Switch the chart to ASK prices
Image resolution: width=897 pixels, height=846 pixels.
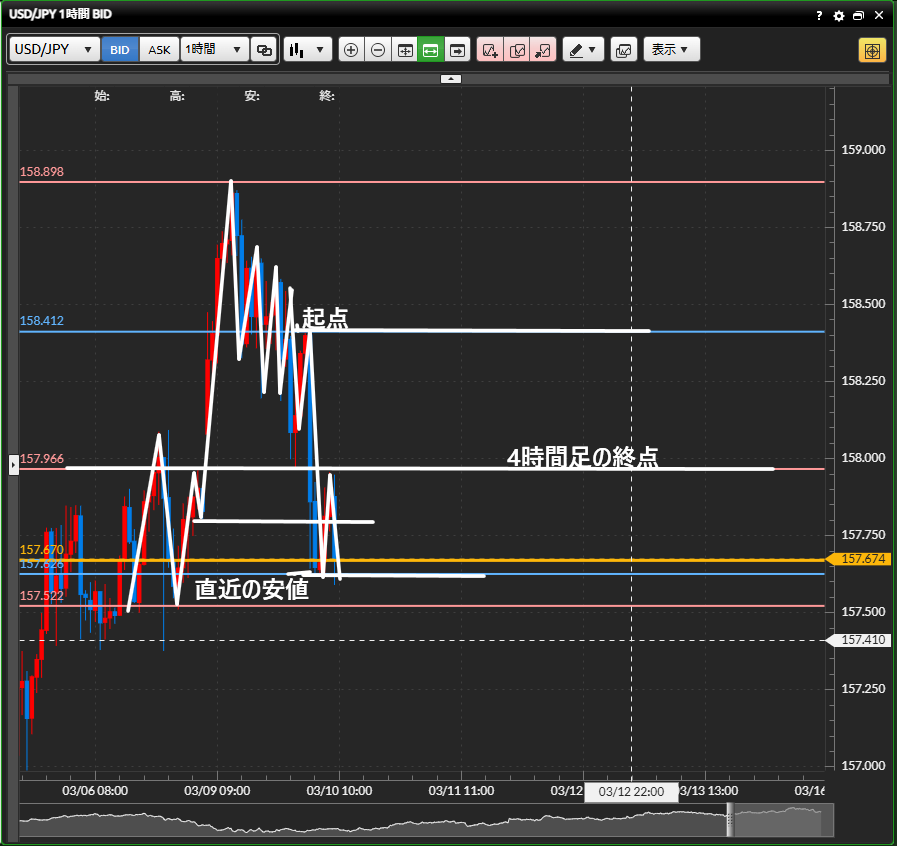tap(159, 49)
